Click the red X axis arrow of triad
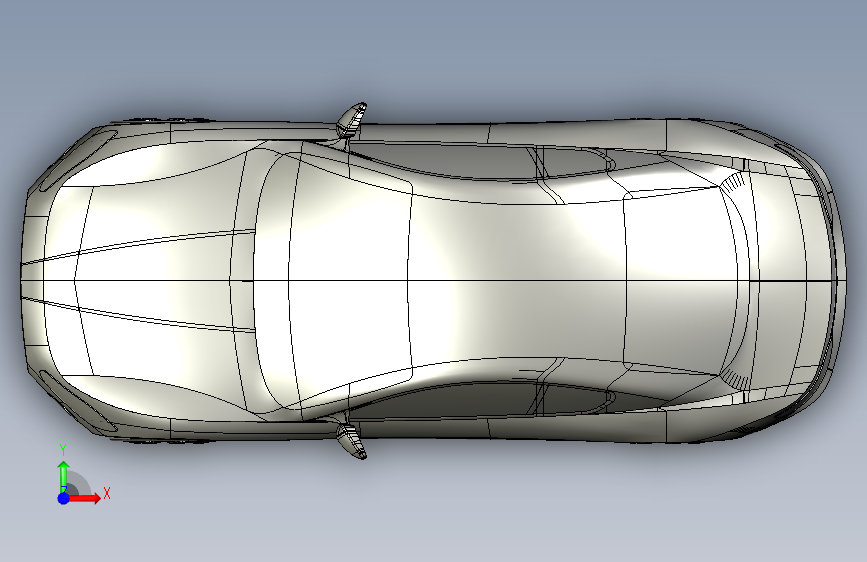The height and width of the screenshot is (562, 867). point(85,498)
